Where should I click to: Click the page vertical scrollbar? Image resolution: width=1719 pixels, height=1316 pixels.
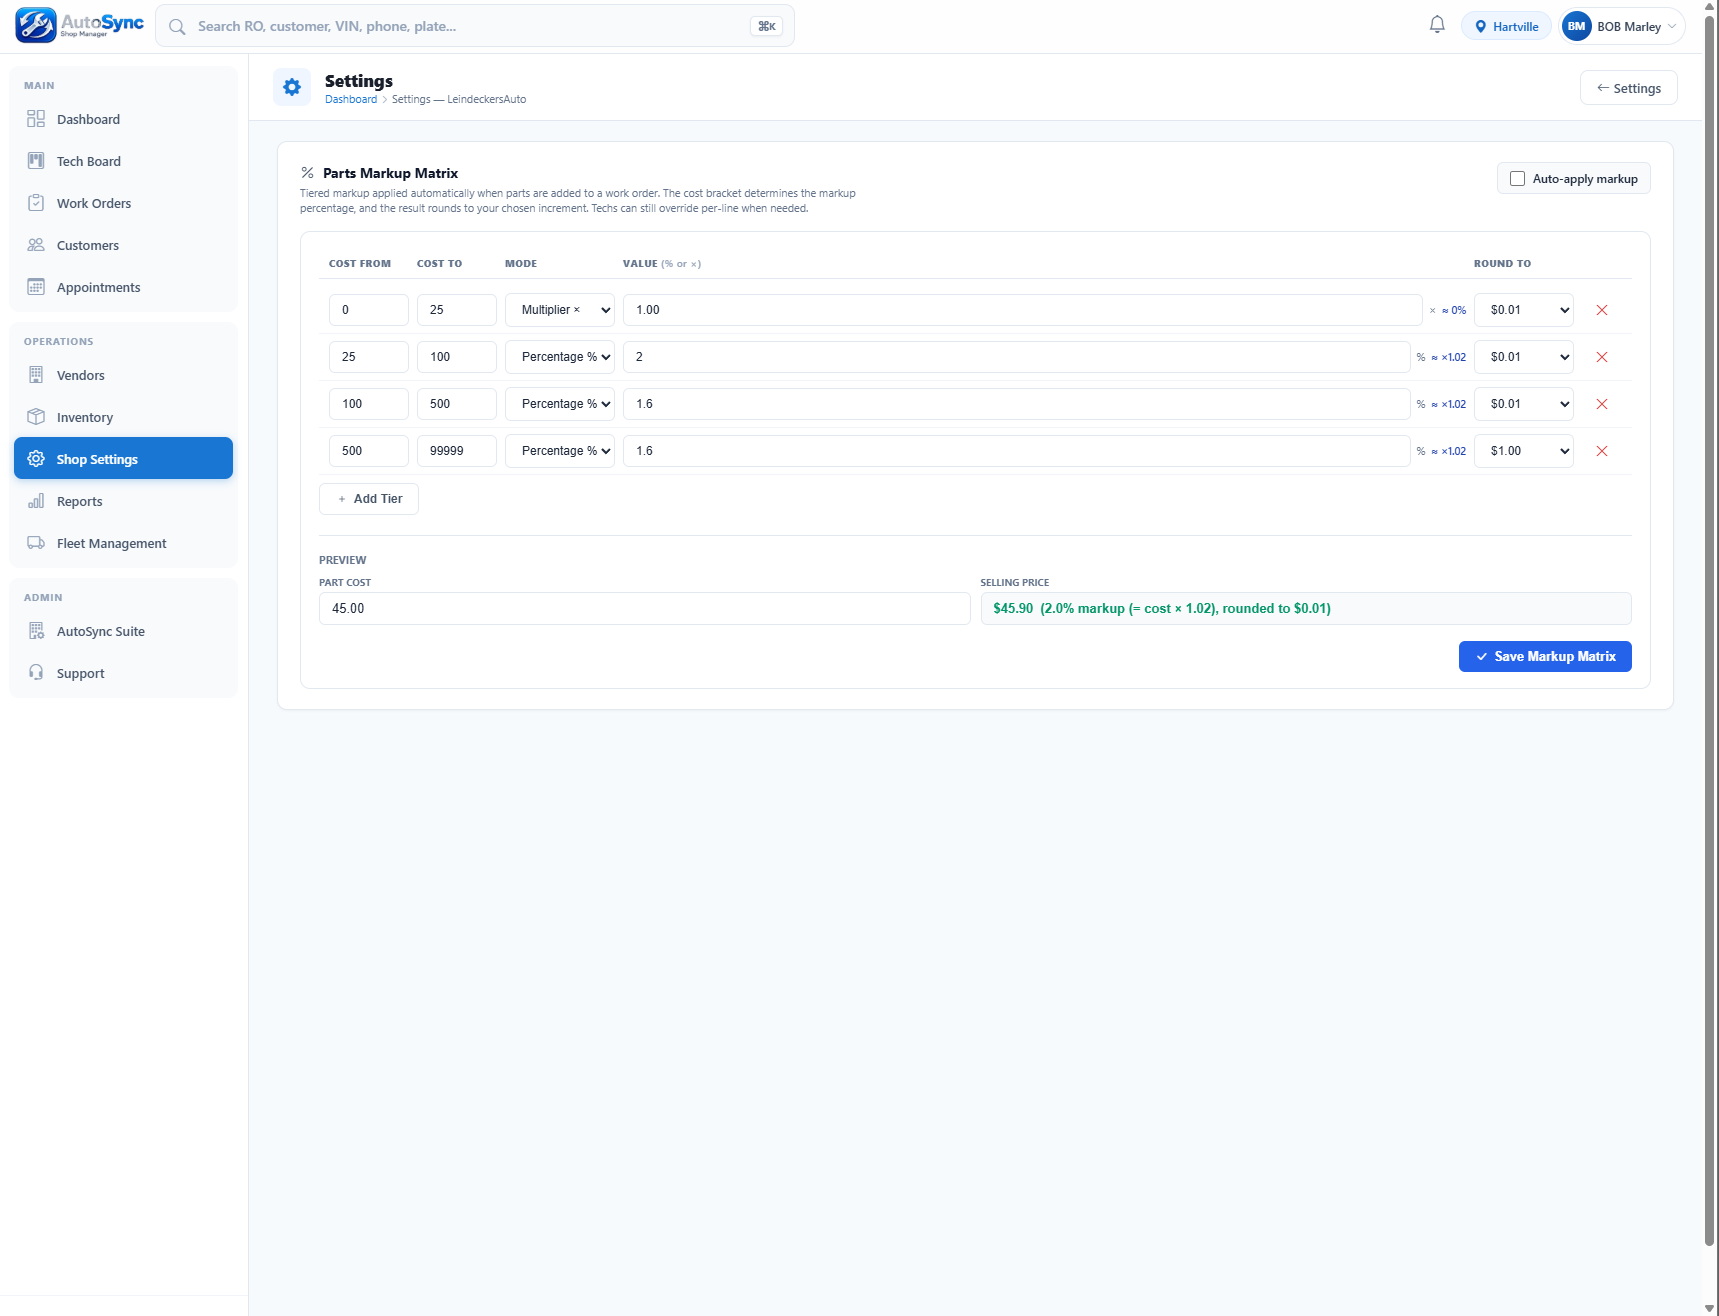tap(1710, 630)
